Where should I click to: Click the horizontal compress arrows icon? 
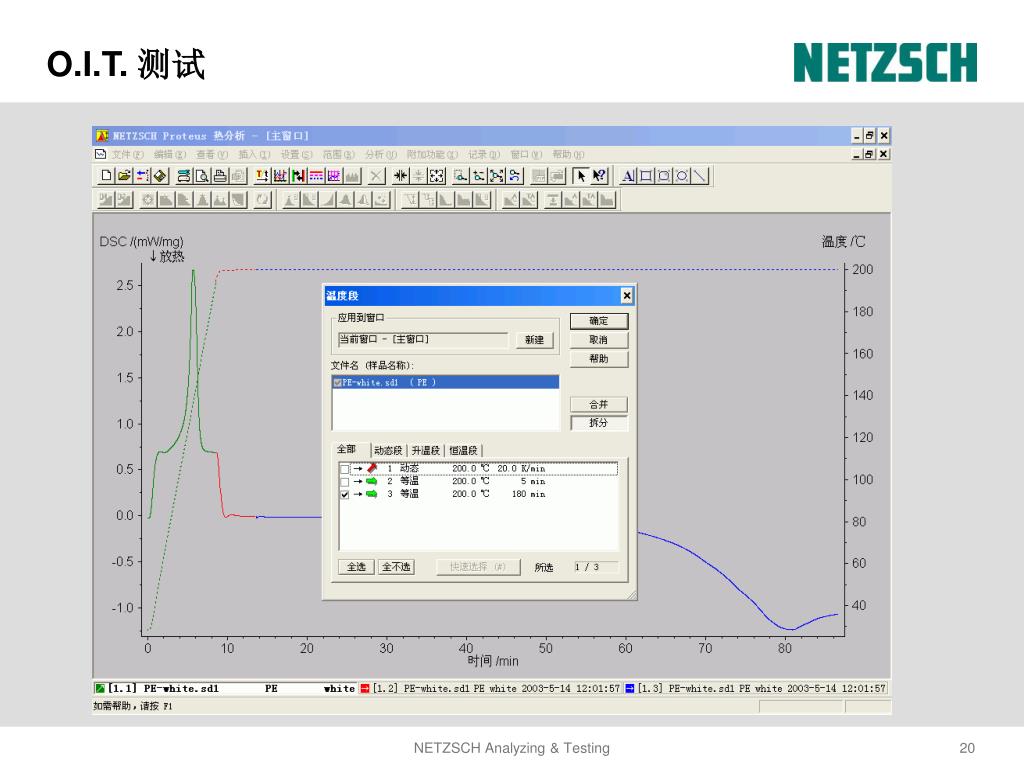[x=400, y=176]
